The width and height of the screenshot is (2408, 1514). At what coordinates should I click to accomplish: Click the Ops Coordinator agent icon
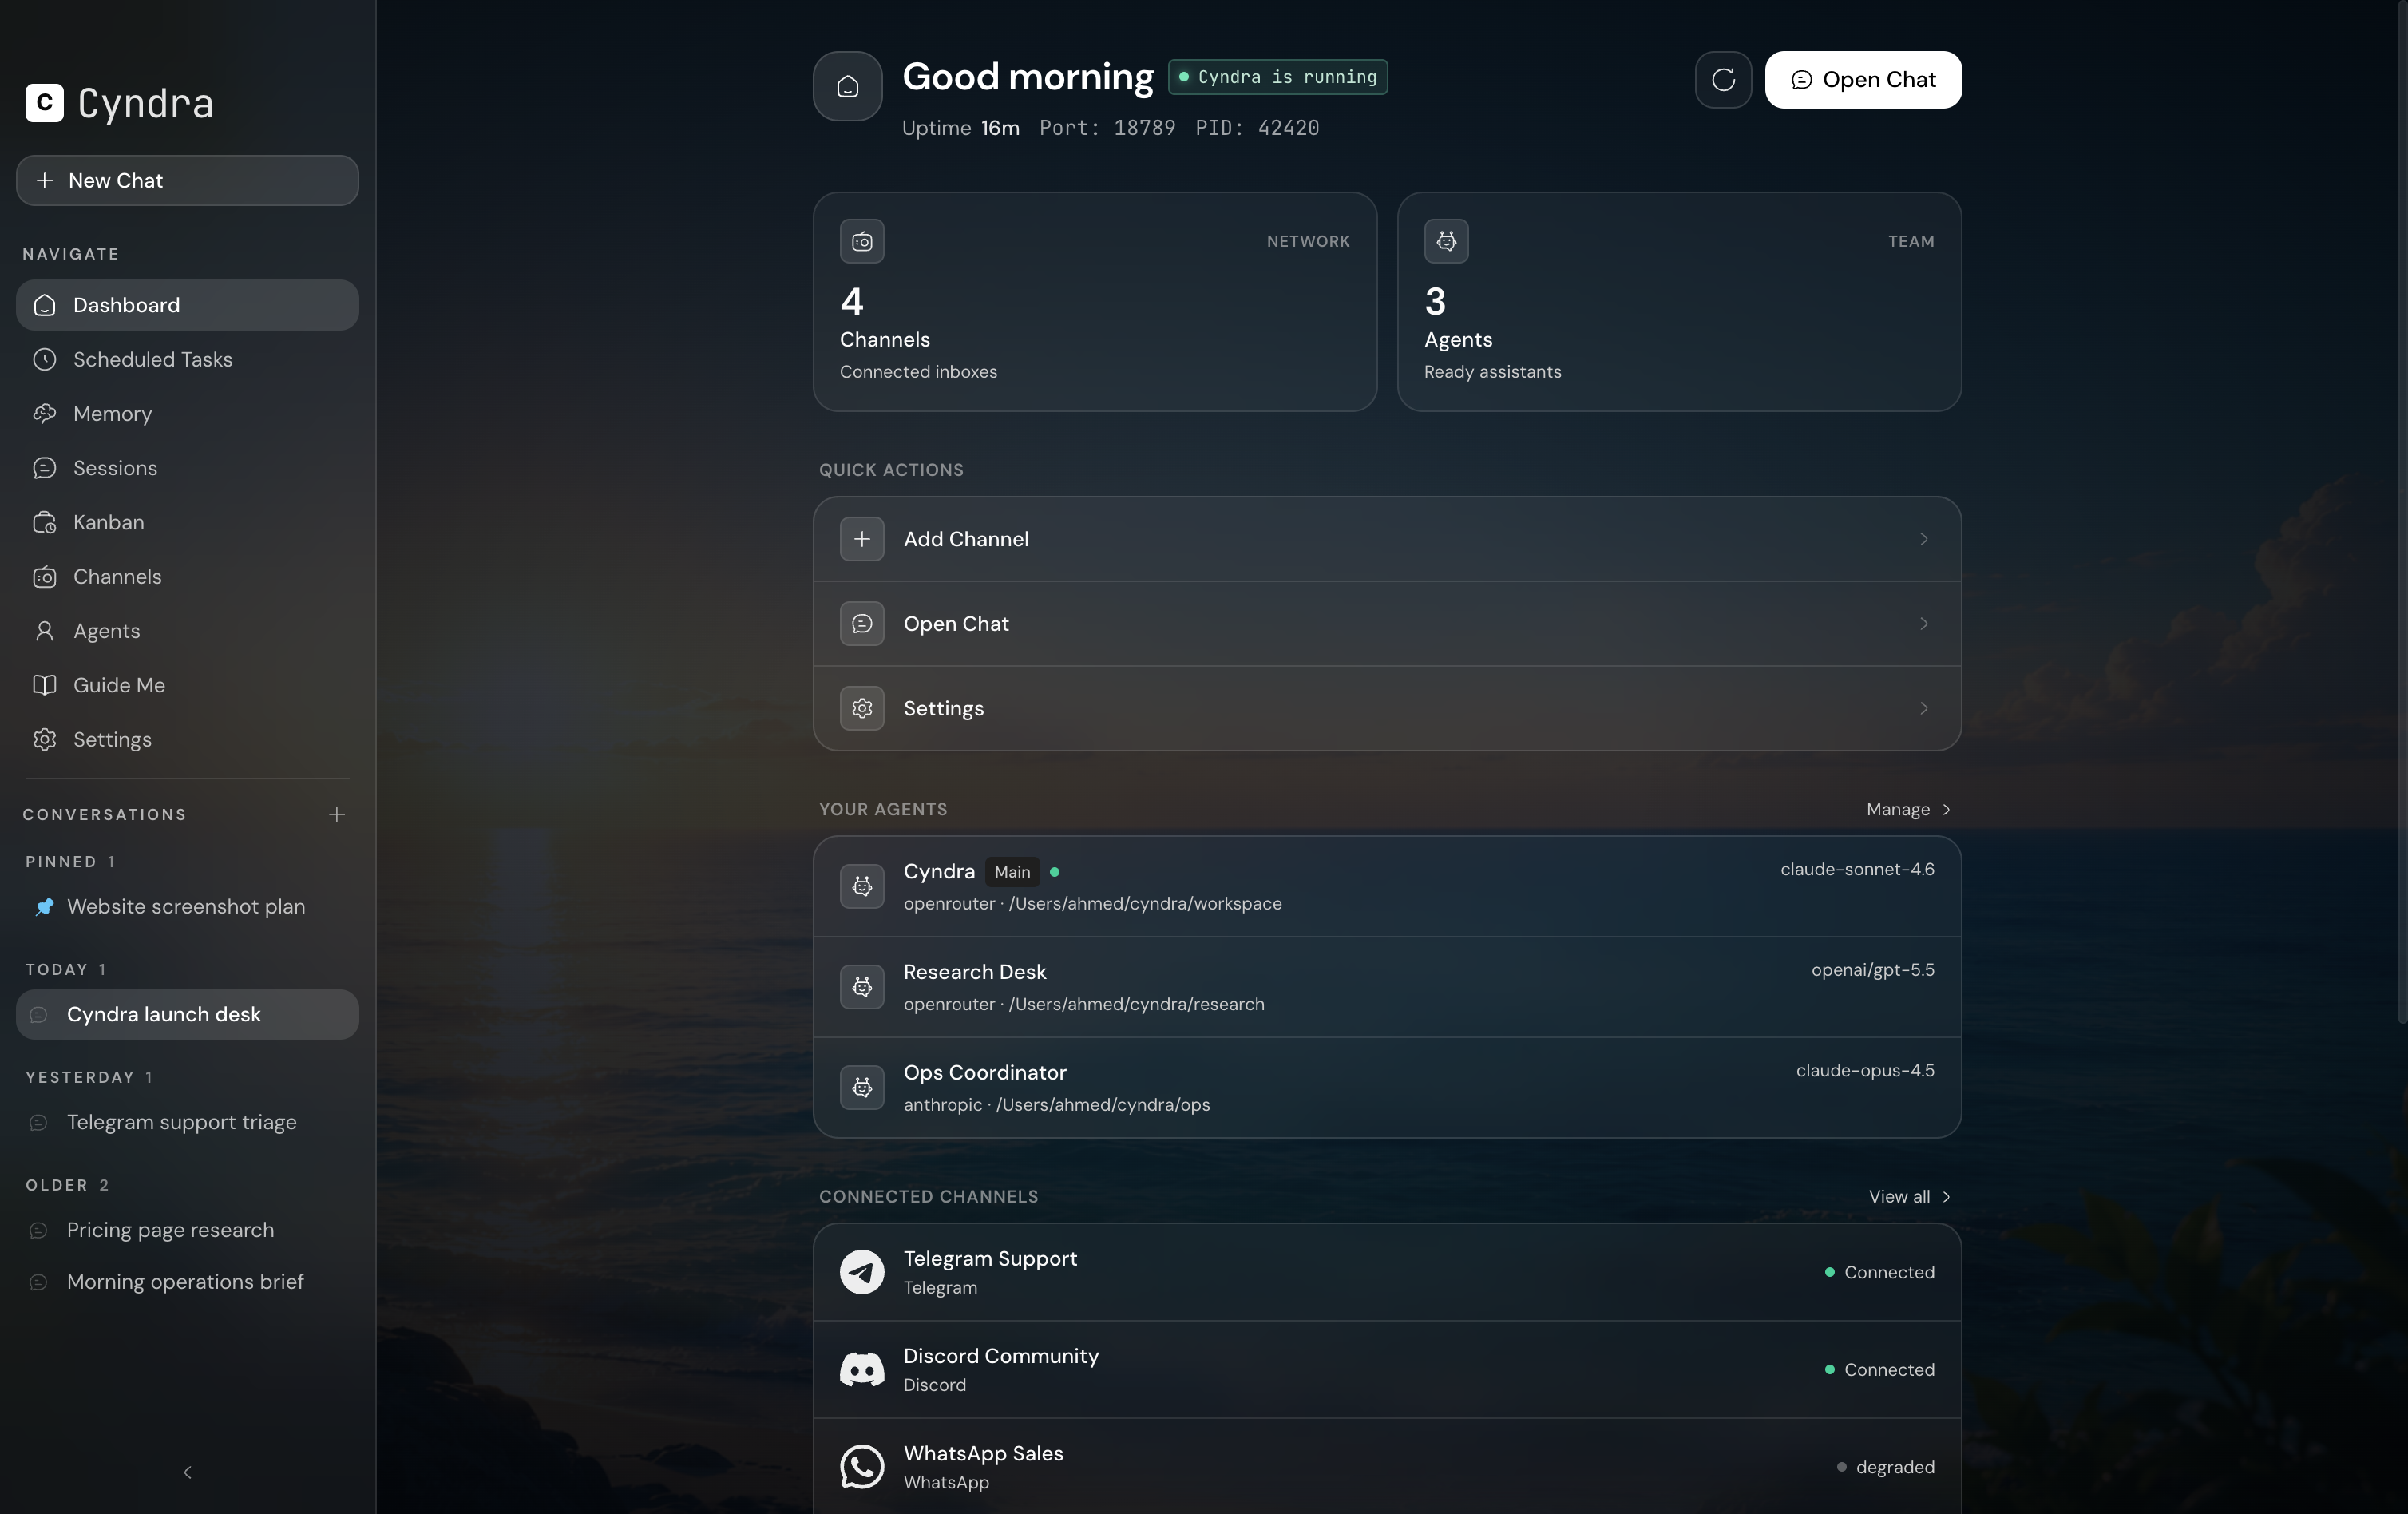[x=862, y=1087]
